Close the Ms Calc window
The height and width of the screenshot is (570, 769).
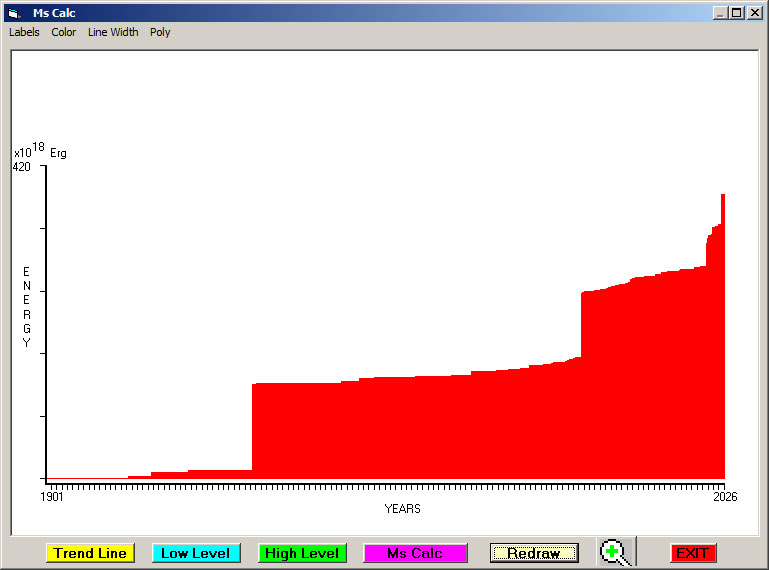755,13
